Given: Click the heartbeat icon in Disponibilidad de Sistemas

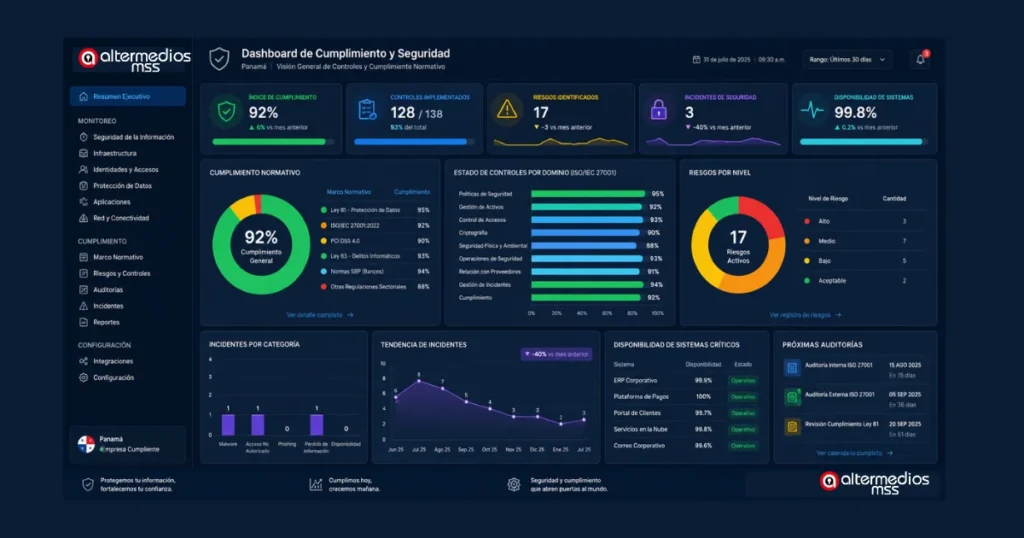Looking at the screenshot, I should (812, 110).
